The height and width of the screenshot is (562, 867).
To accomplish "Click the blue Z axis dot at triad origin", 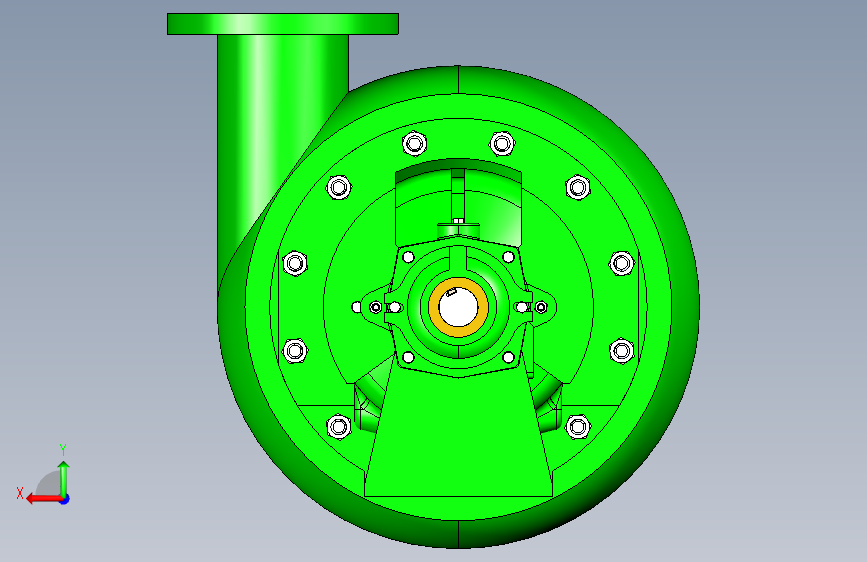I will pyautogui.click(x=65, y=499).
